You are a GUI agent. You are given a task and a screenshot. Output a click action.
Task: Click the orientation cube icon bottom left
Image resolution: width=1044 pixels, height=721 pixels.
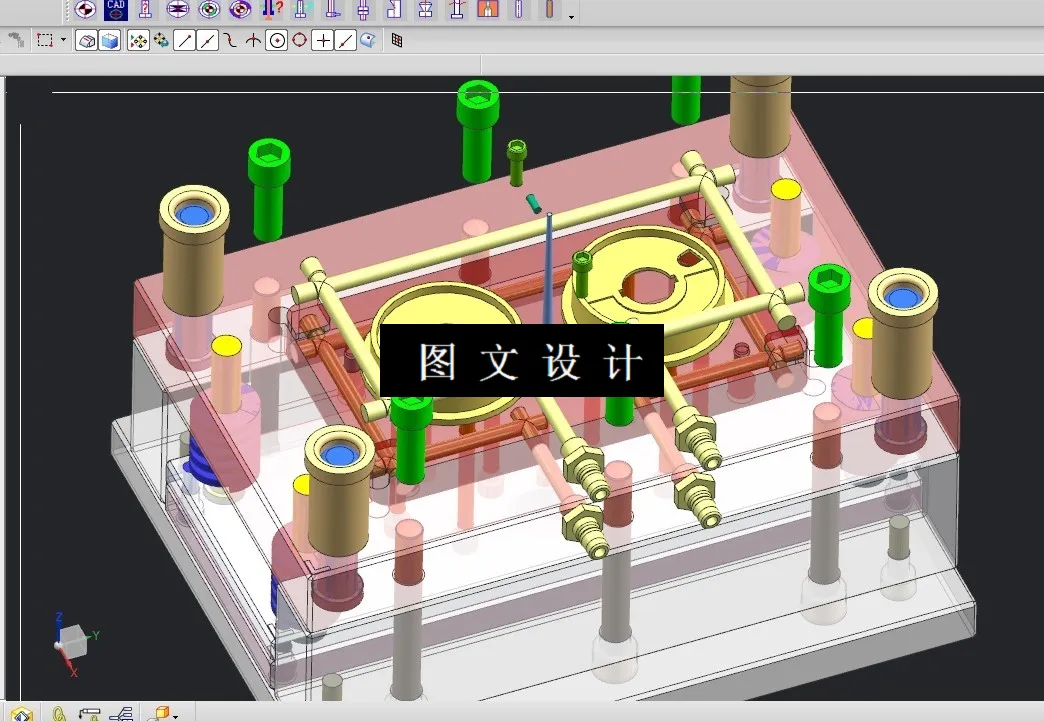[21, 713]
